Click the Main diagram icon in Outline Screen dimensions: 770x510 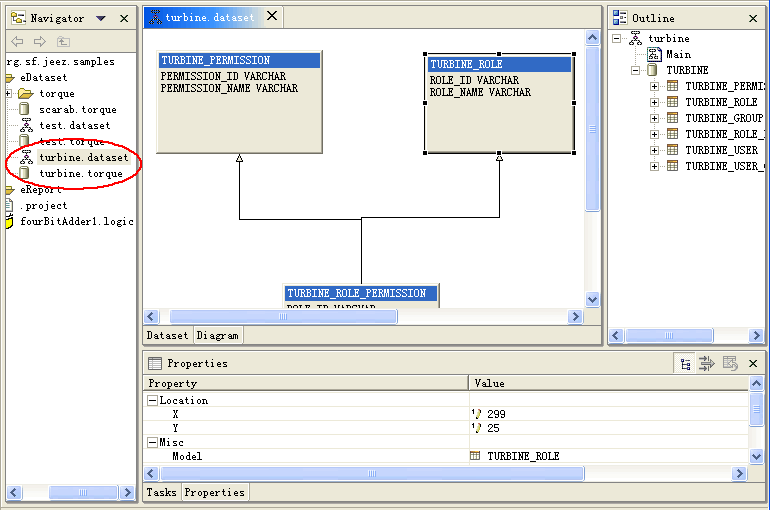click(x=654, y=54)
